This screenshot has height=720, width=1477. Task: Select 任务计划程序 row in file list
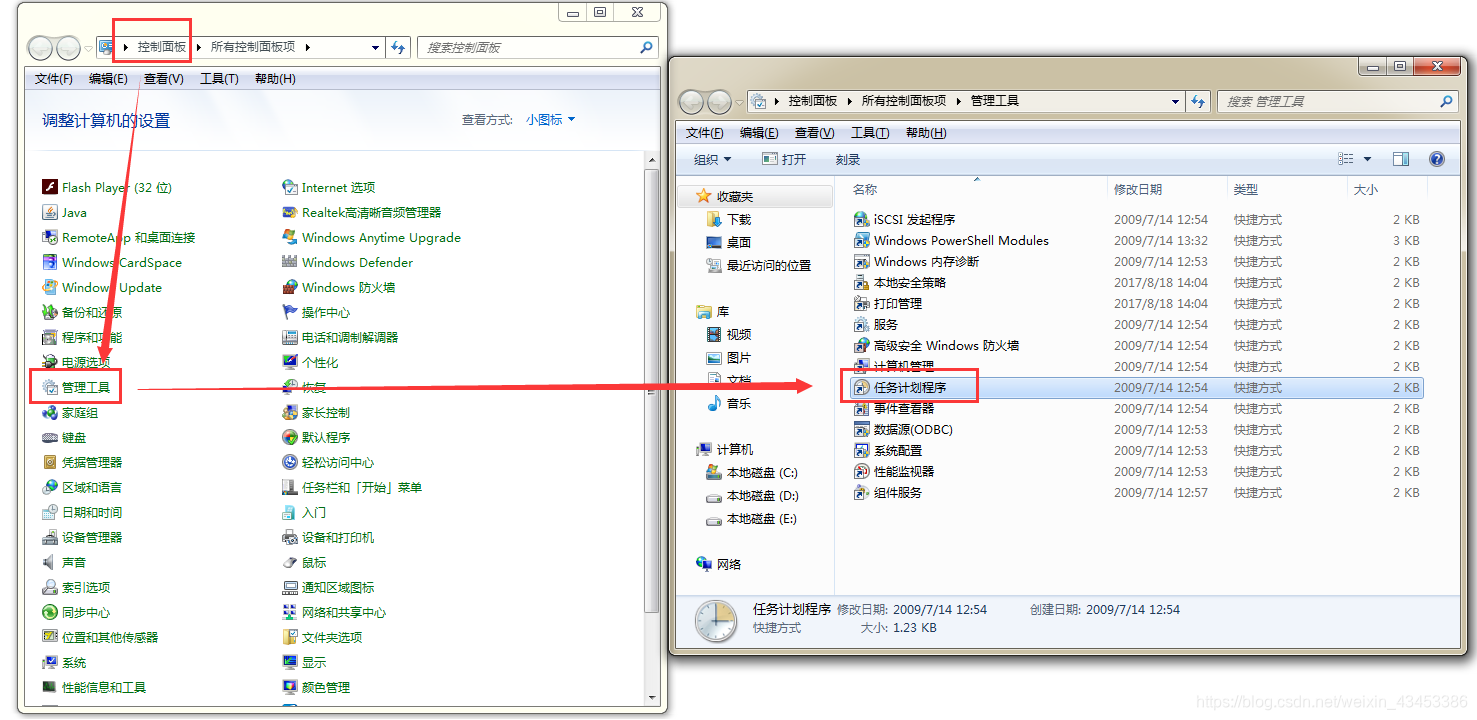tap(1135, 387)
